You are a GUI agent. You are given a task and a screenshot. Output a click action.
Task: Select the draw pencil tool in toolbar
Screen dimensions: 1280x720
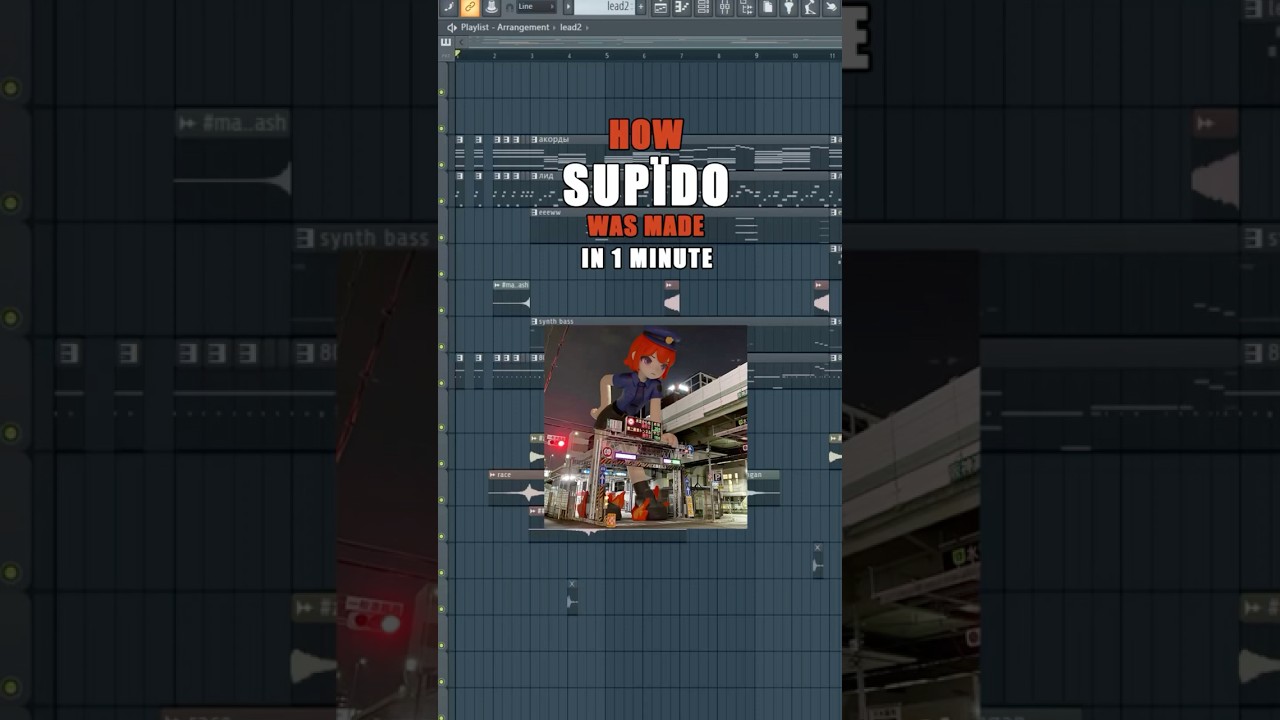(x=449, y=7)
